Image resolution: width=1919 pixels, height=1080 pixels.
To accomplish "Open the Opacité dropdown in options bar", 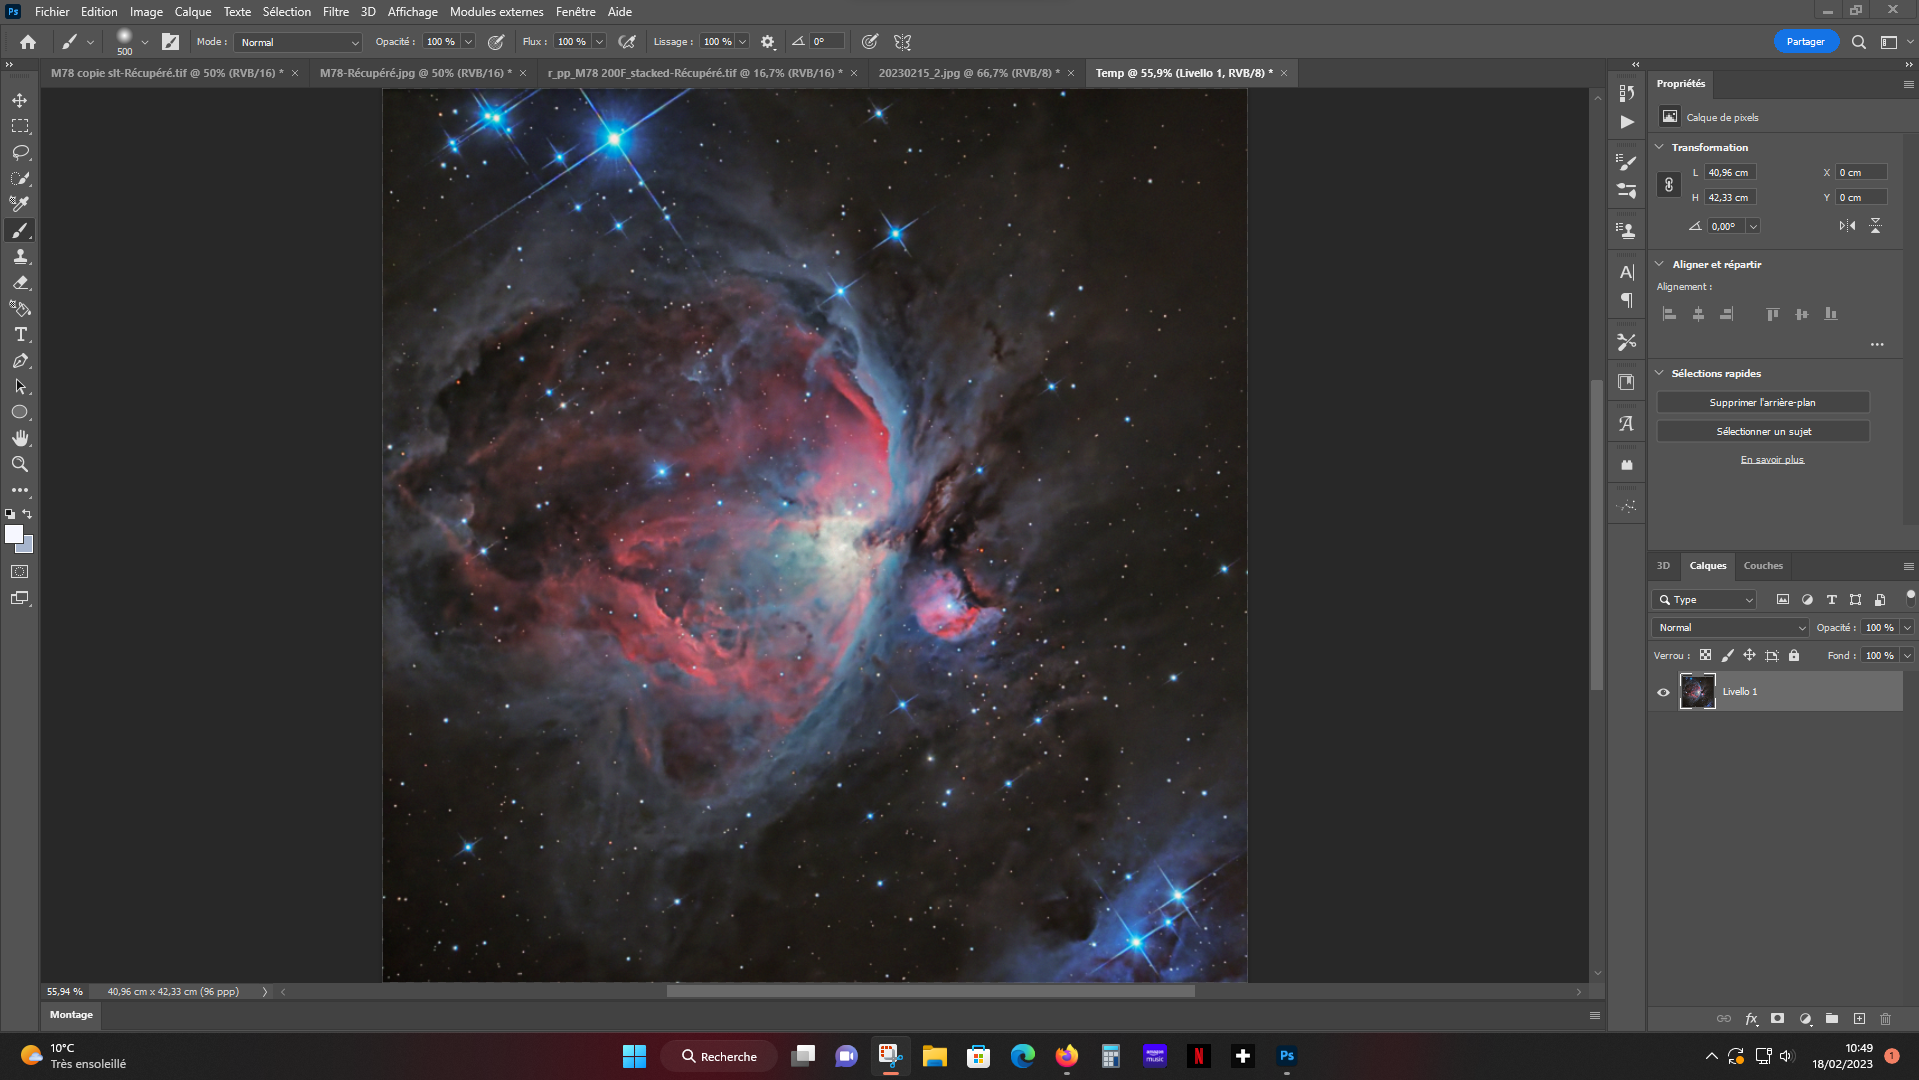I will 468,42.
